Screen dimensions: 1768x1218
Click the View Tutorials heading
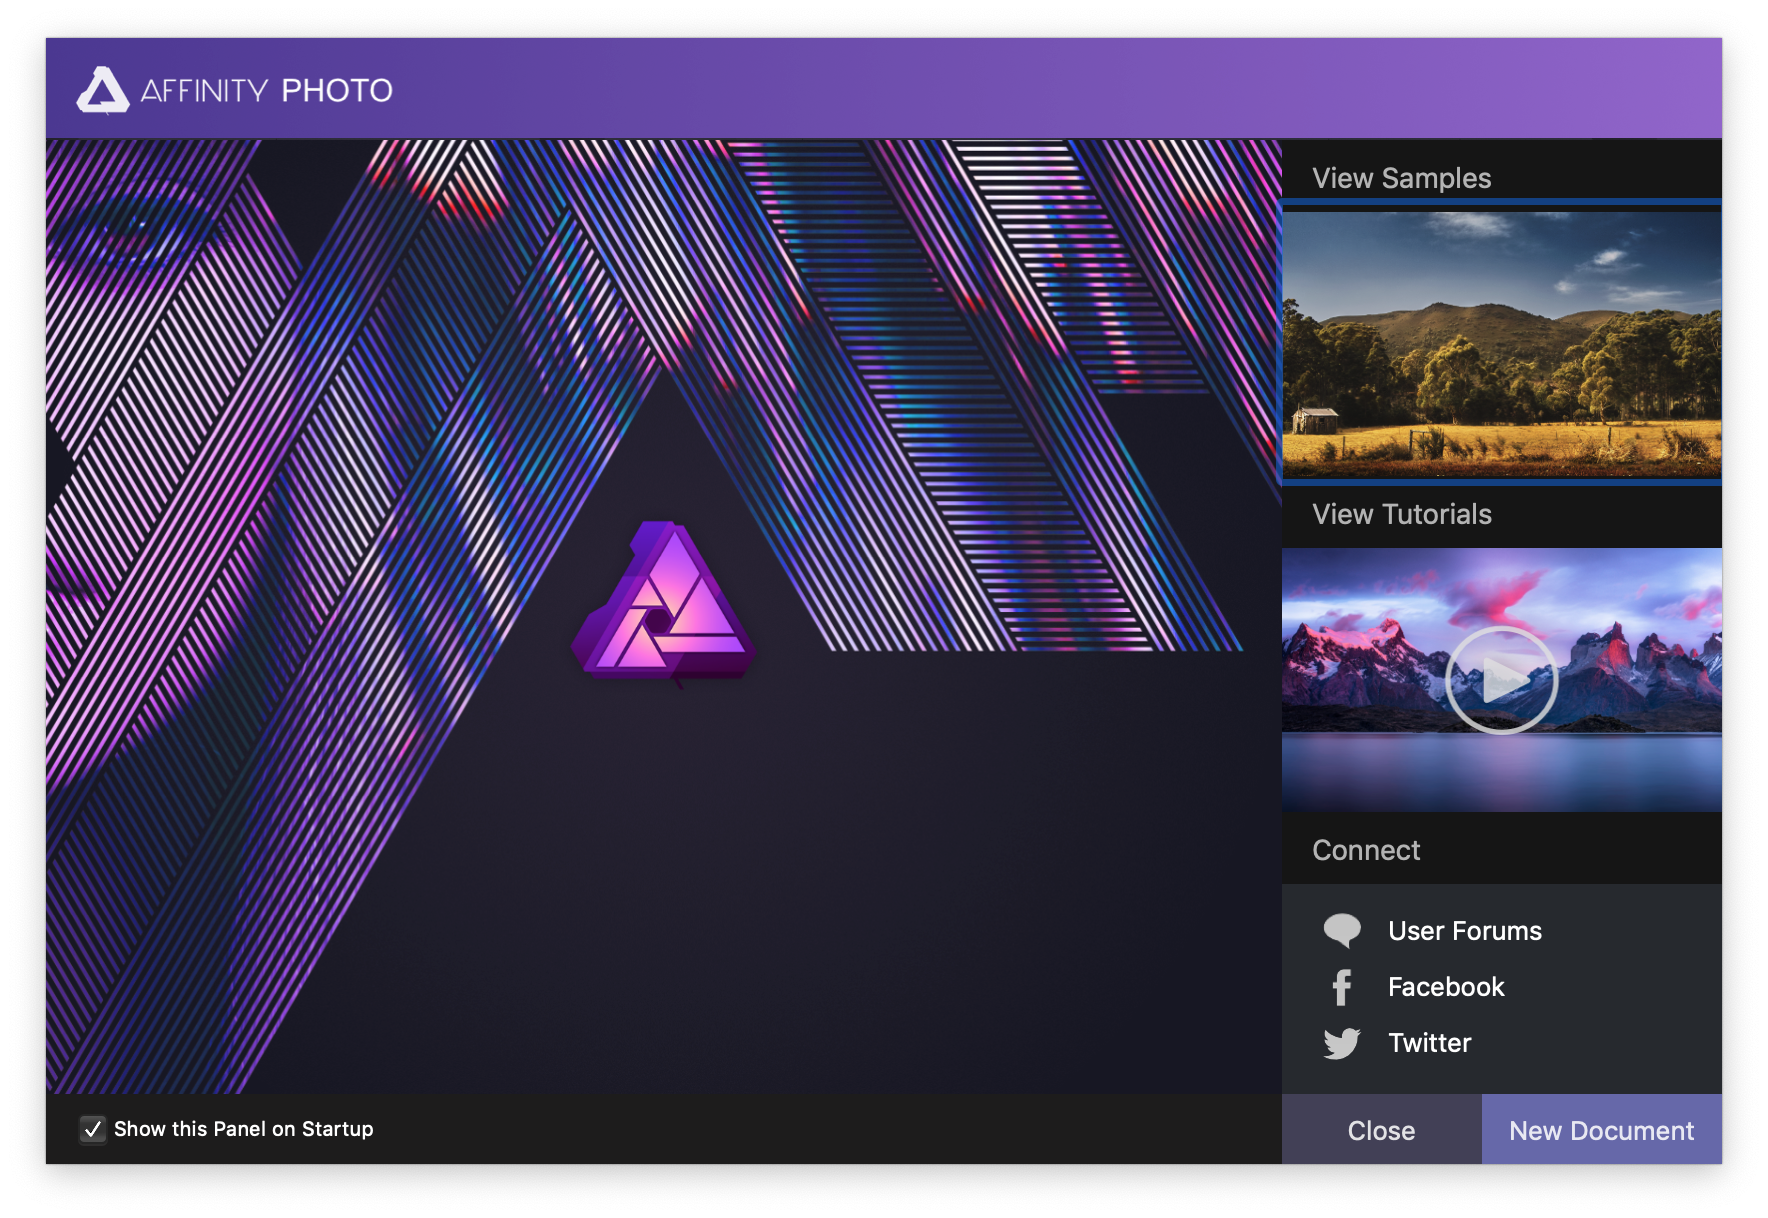tap(1402, 514)
